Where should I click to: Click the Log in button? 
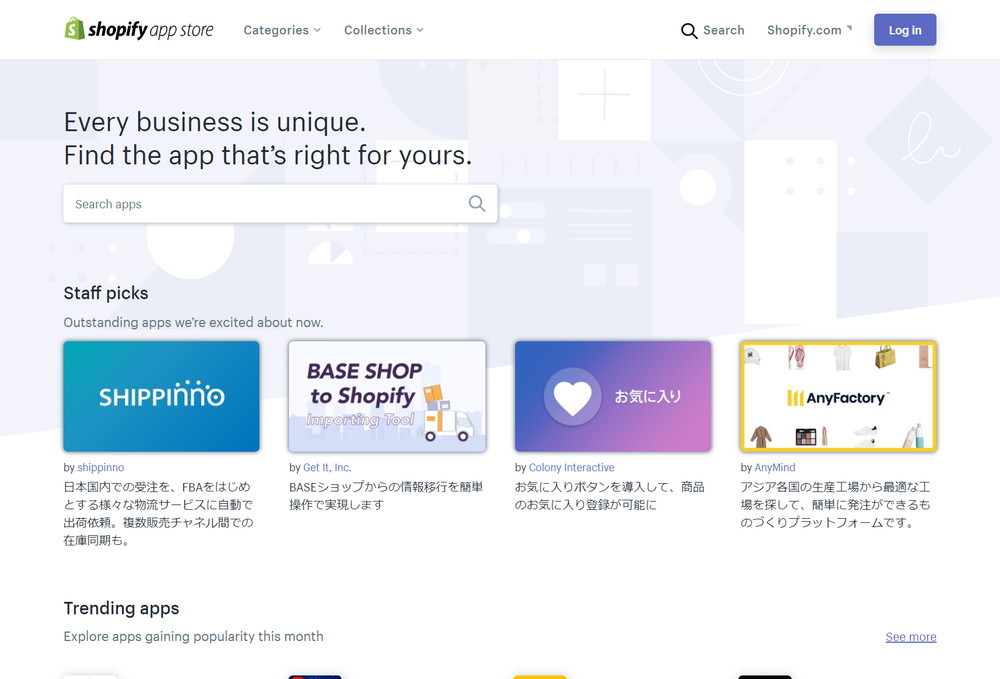coord(905,30)
